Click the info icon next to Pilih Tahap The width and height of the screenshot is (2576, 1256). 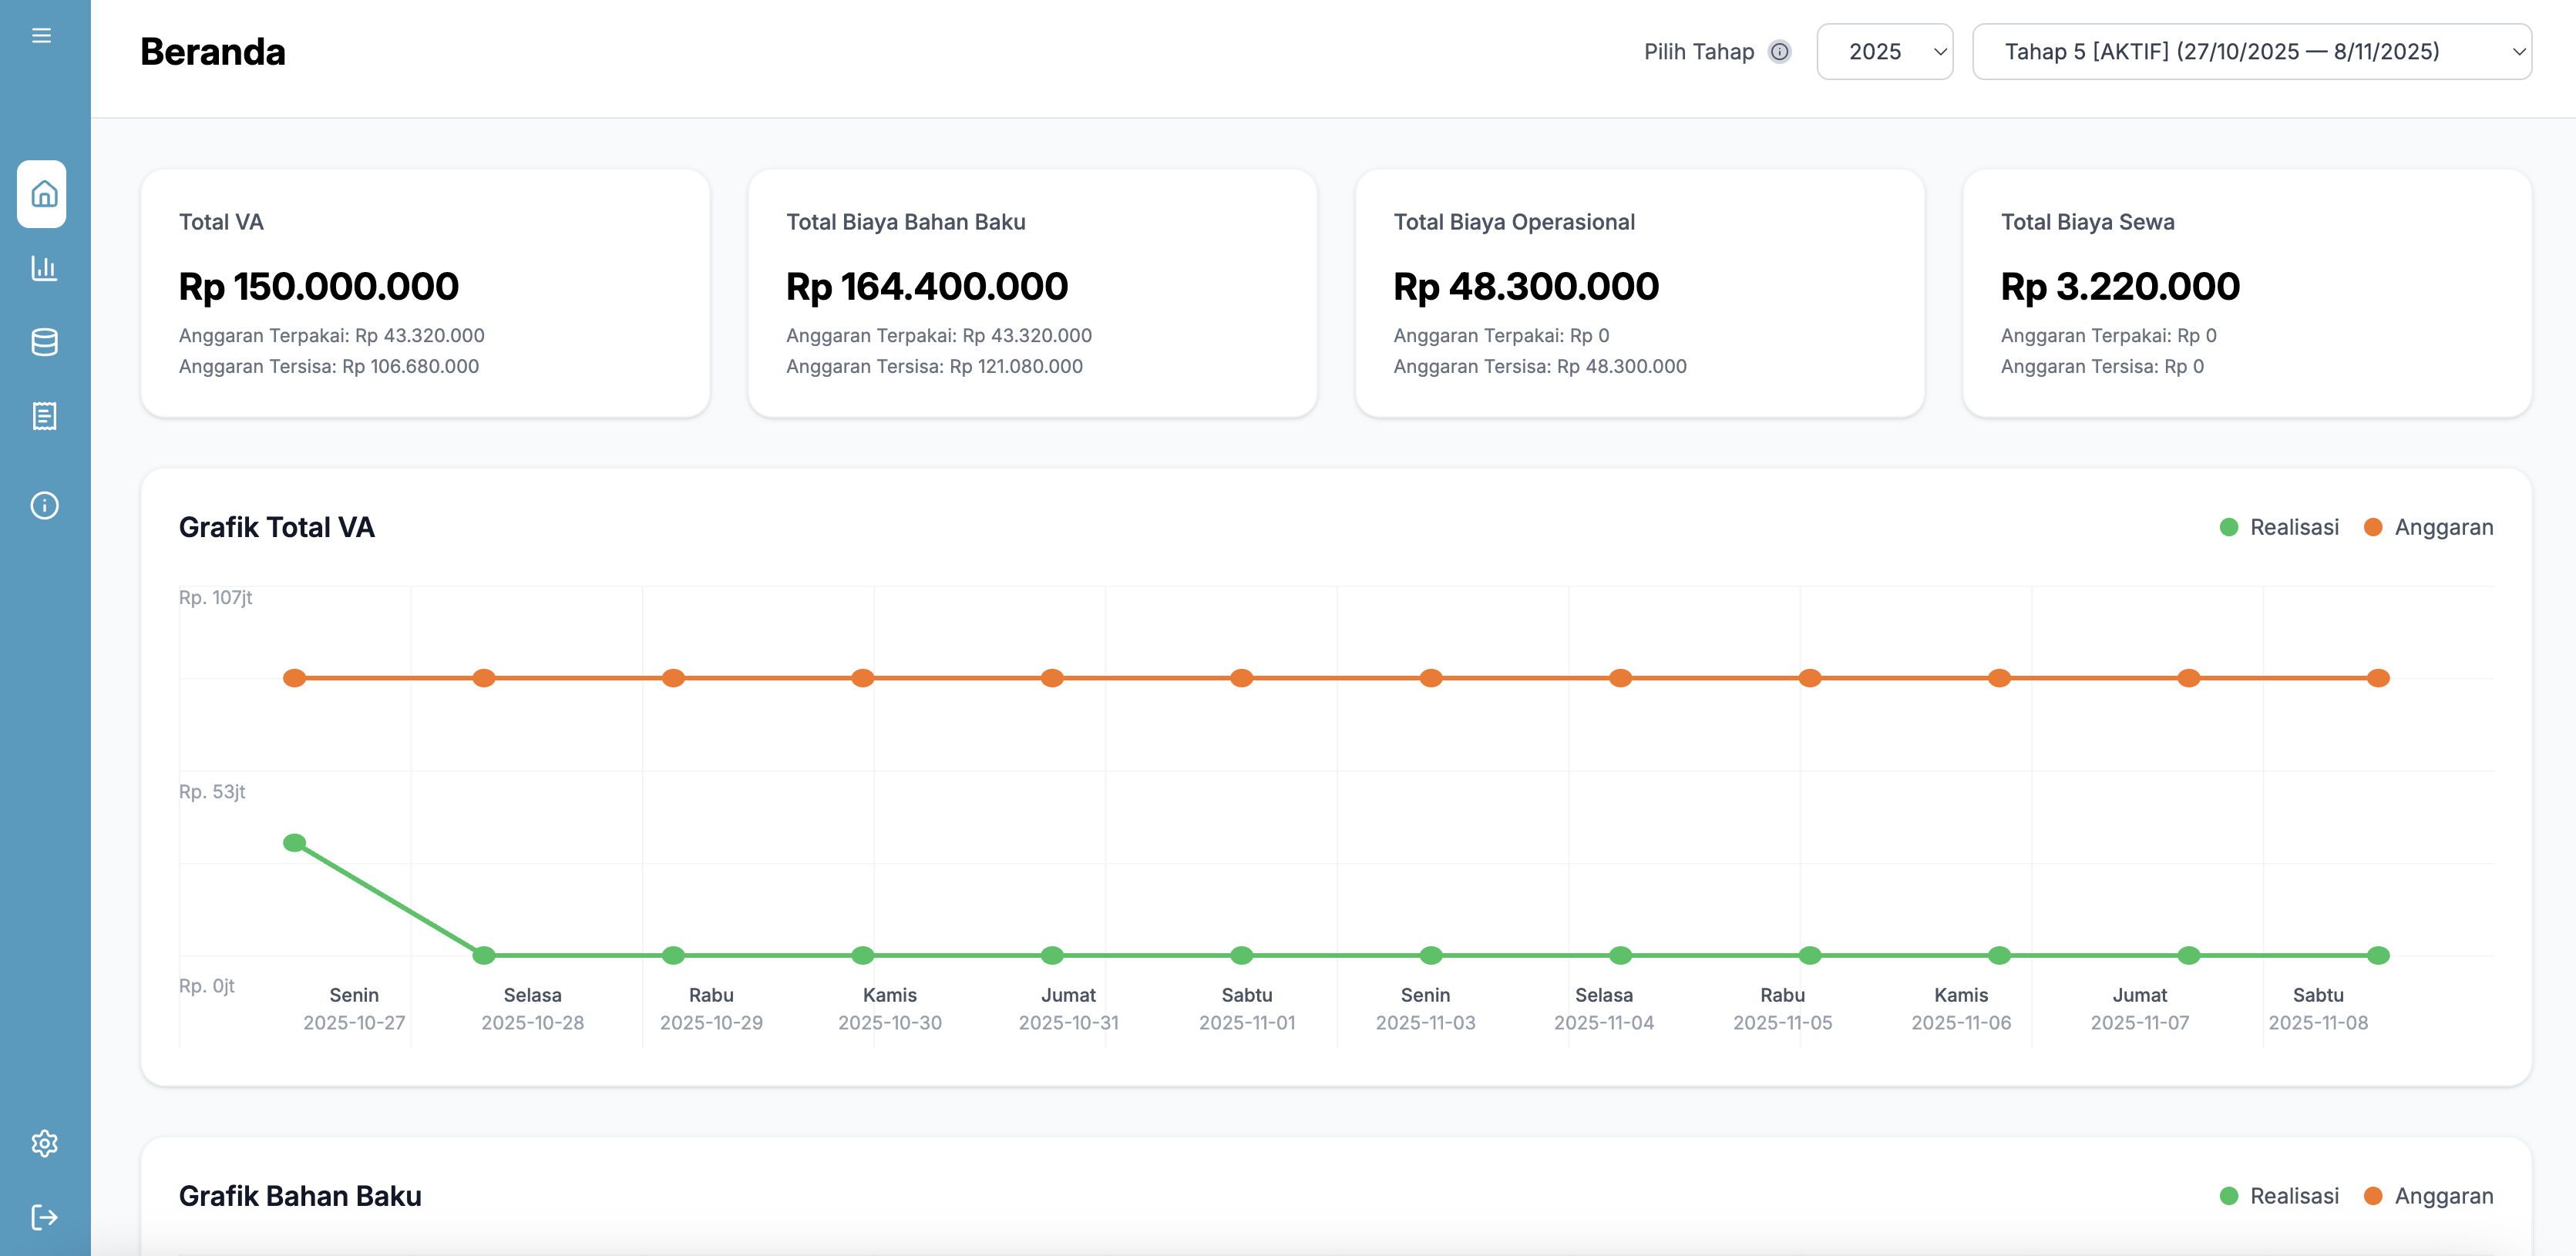tap(1780, 52)
